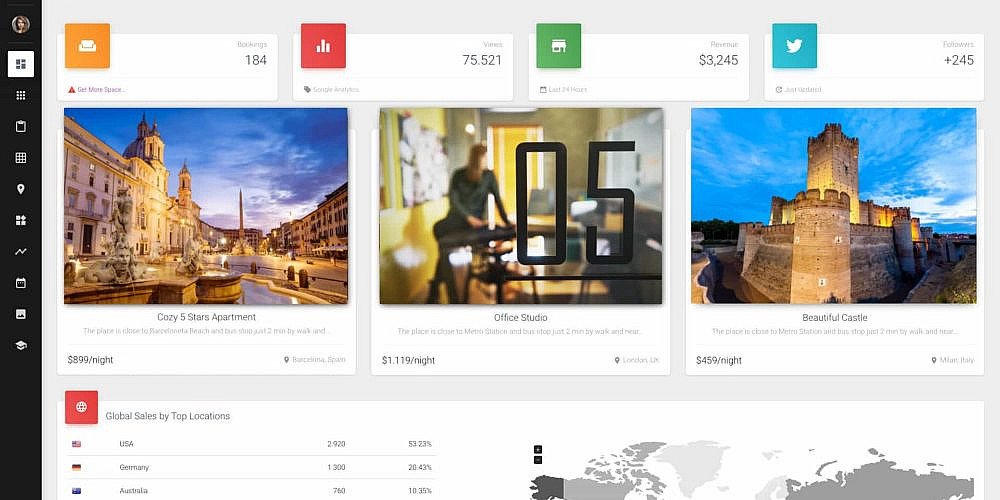Click the image gallery icon in sidebar
The width and height of the screenshot is (1000, 500).
point(20,314)
